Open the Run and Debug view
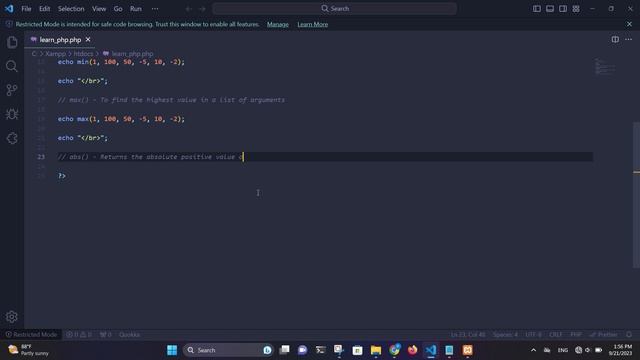The image size is (640, 360). (12, 114)
